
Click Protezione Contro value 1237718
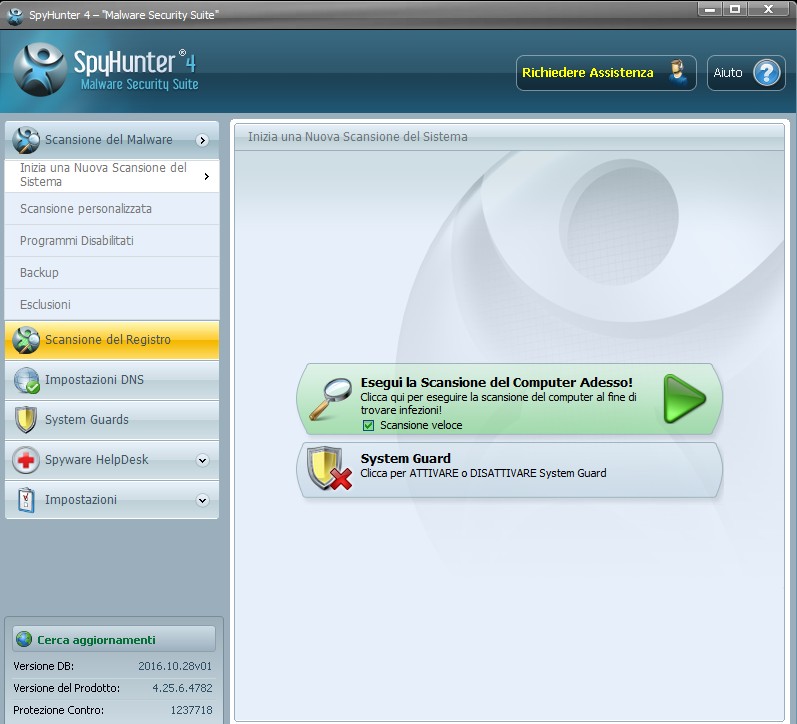(191, 710)
